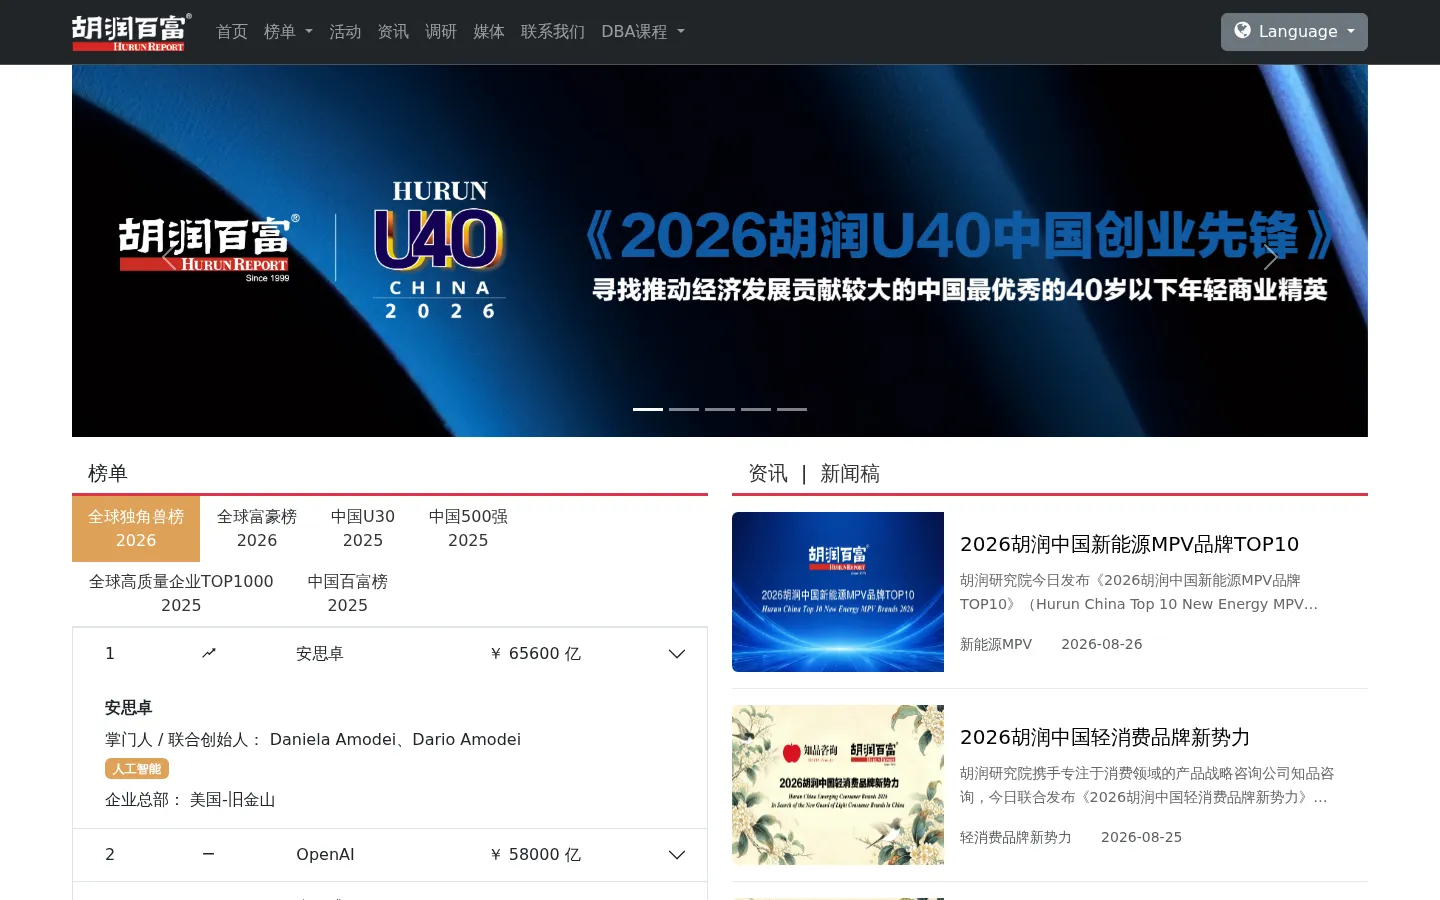Viewport: 1440px width, 900px height.
Task: Select the 中国500强 2025 tab
Action: [x=468, y=529]
